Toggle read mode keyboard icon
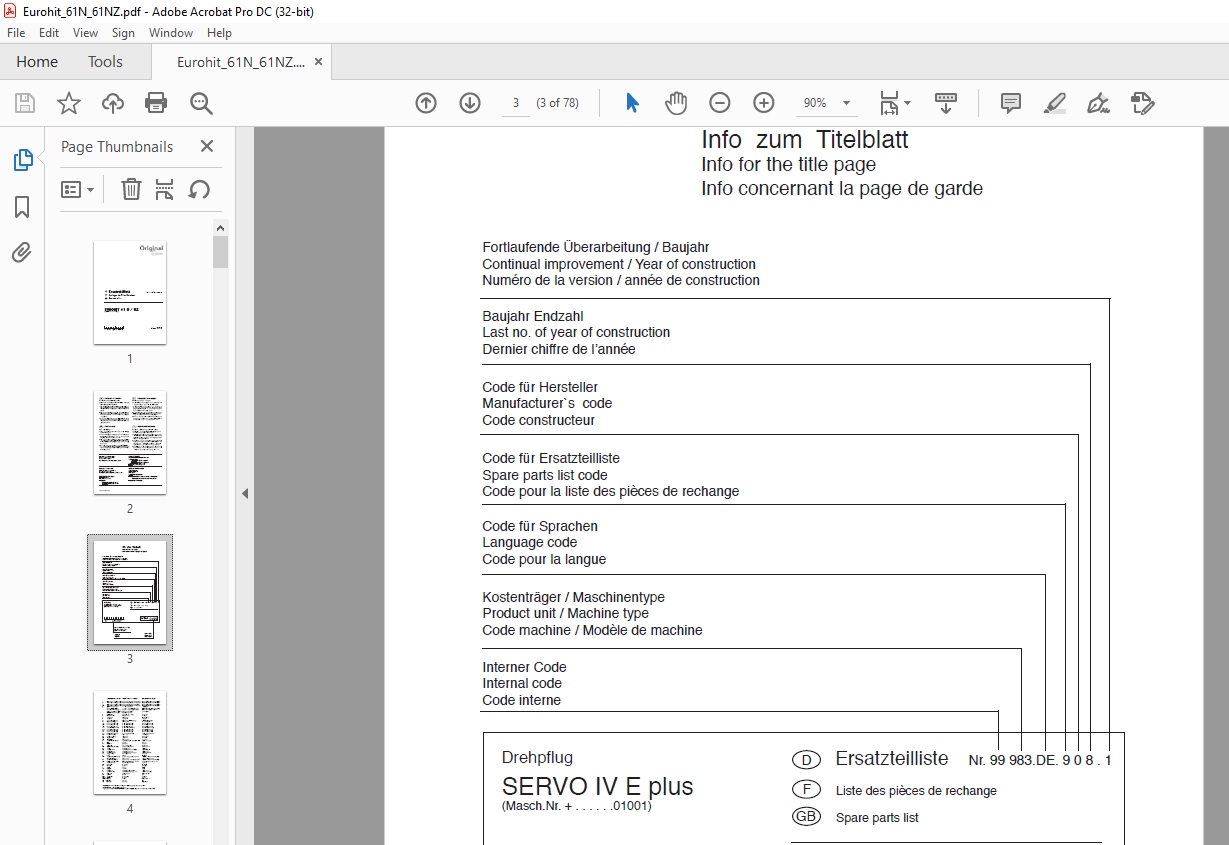 [x=946, y=103]
